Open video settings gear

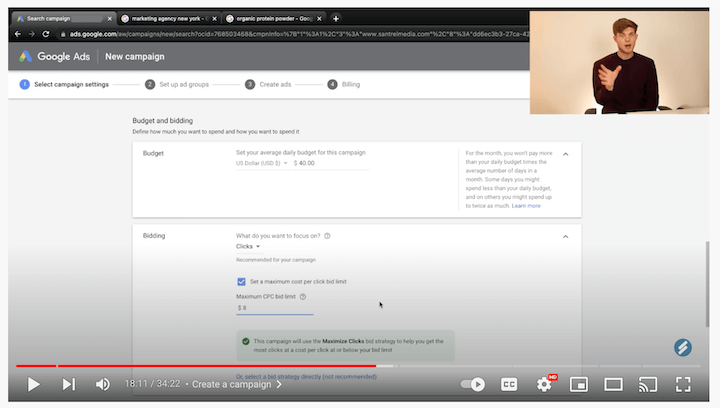(x=544, y=384)
